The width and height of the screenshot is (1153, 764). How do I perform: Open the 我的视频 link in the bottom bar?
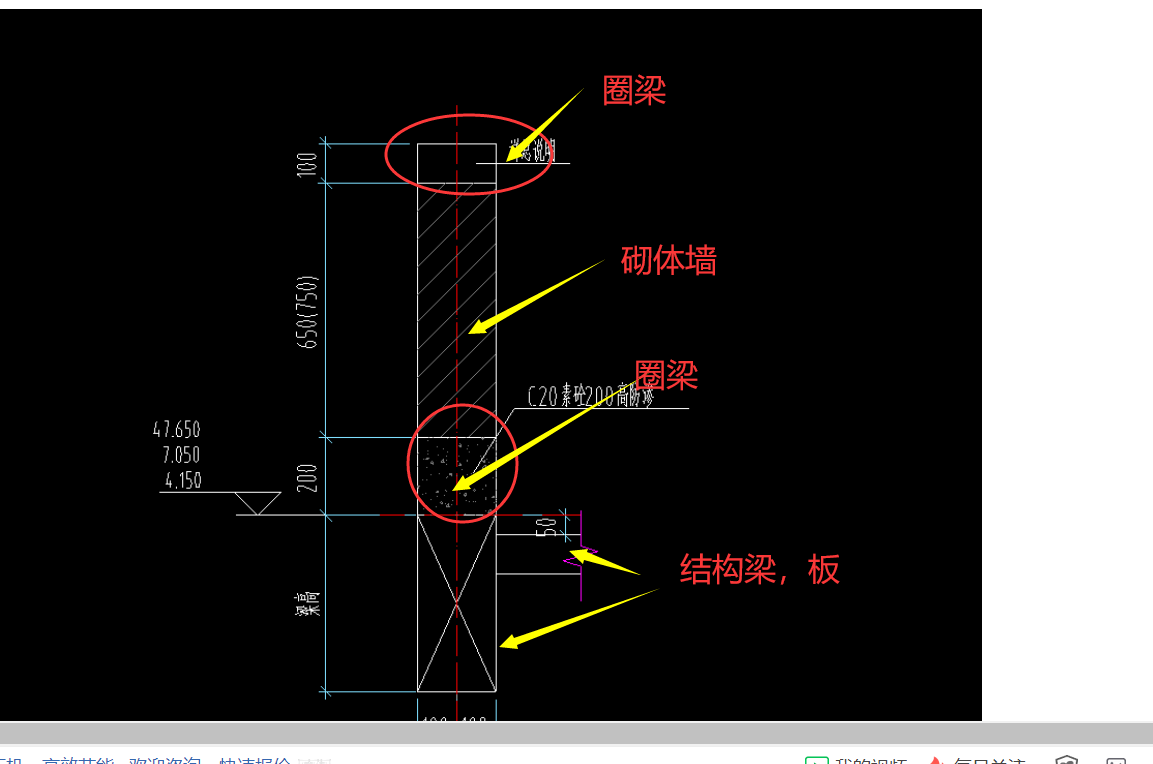pyautogui.click(x=856, y=760)
